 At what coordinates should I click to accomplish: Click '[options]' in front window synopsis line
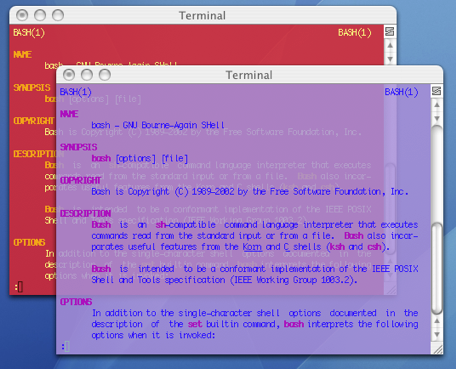(x=136, y=158)
